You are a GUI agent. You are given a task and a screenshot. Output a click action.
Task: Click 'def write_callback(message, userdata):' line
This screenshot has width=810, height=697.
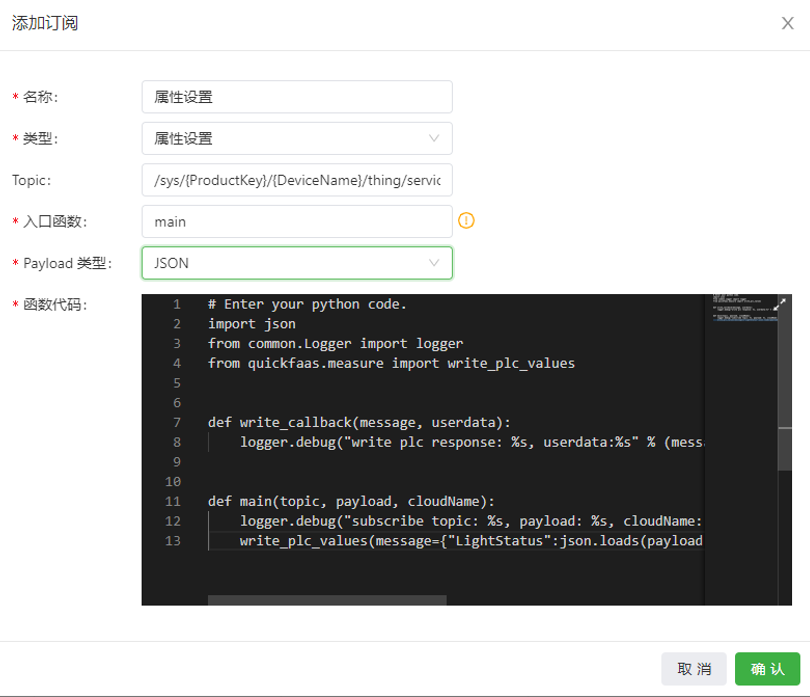point(360,423)
